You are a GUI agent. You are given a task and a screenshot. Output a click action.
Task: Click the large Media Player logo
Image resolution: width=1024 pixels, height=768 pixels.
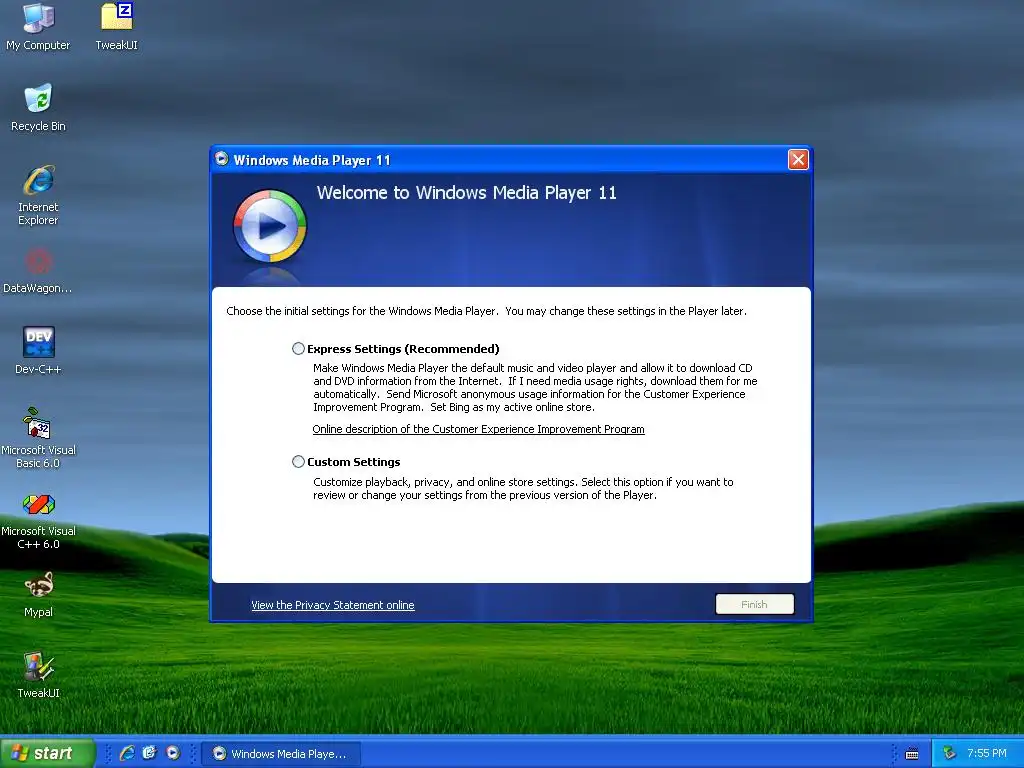pos(270,226)
